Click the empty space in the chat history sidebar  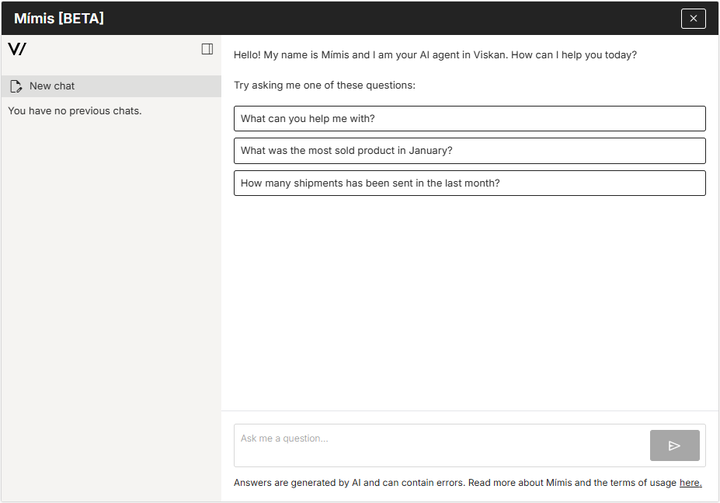click(110, 300)
